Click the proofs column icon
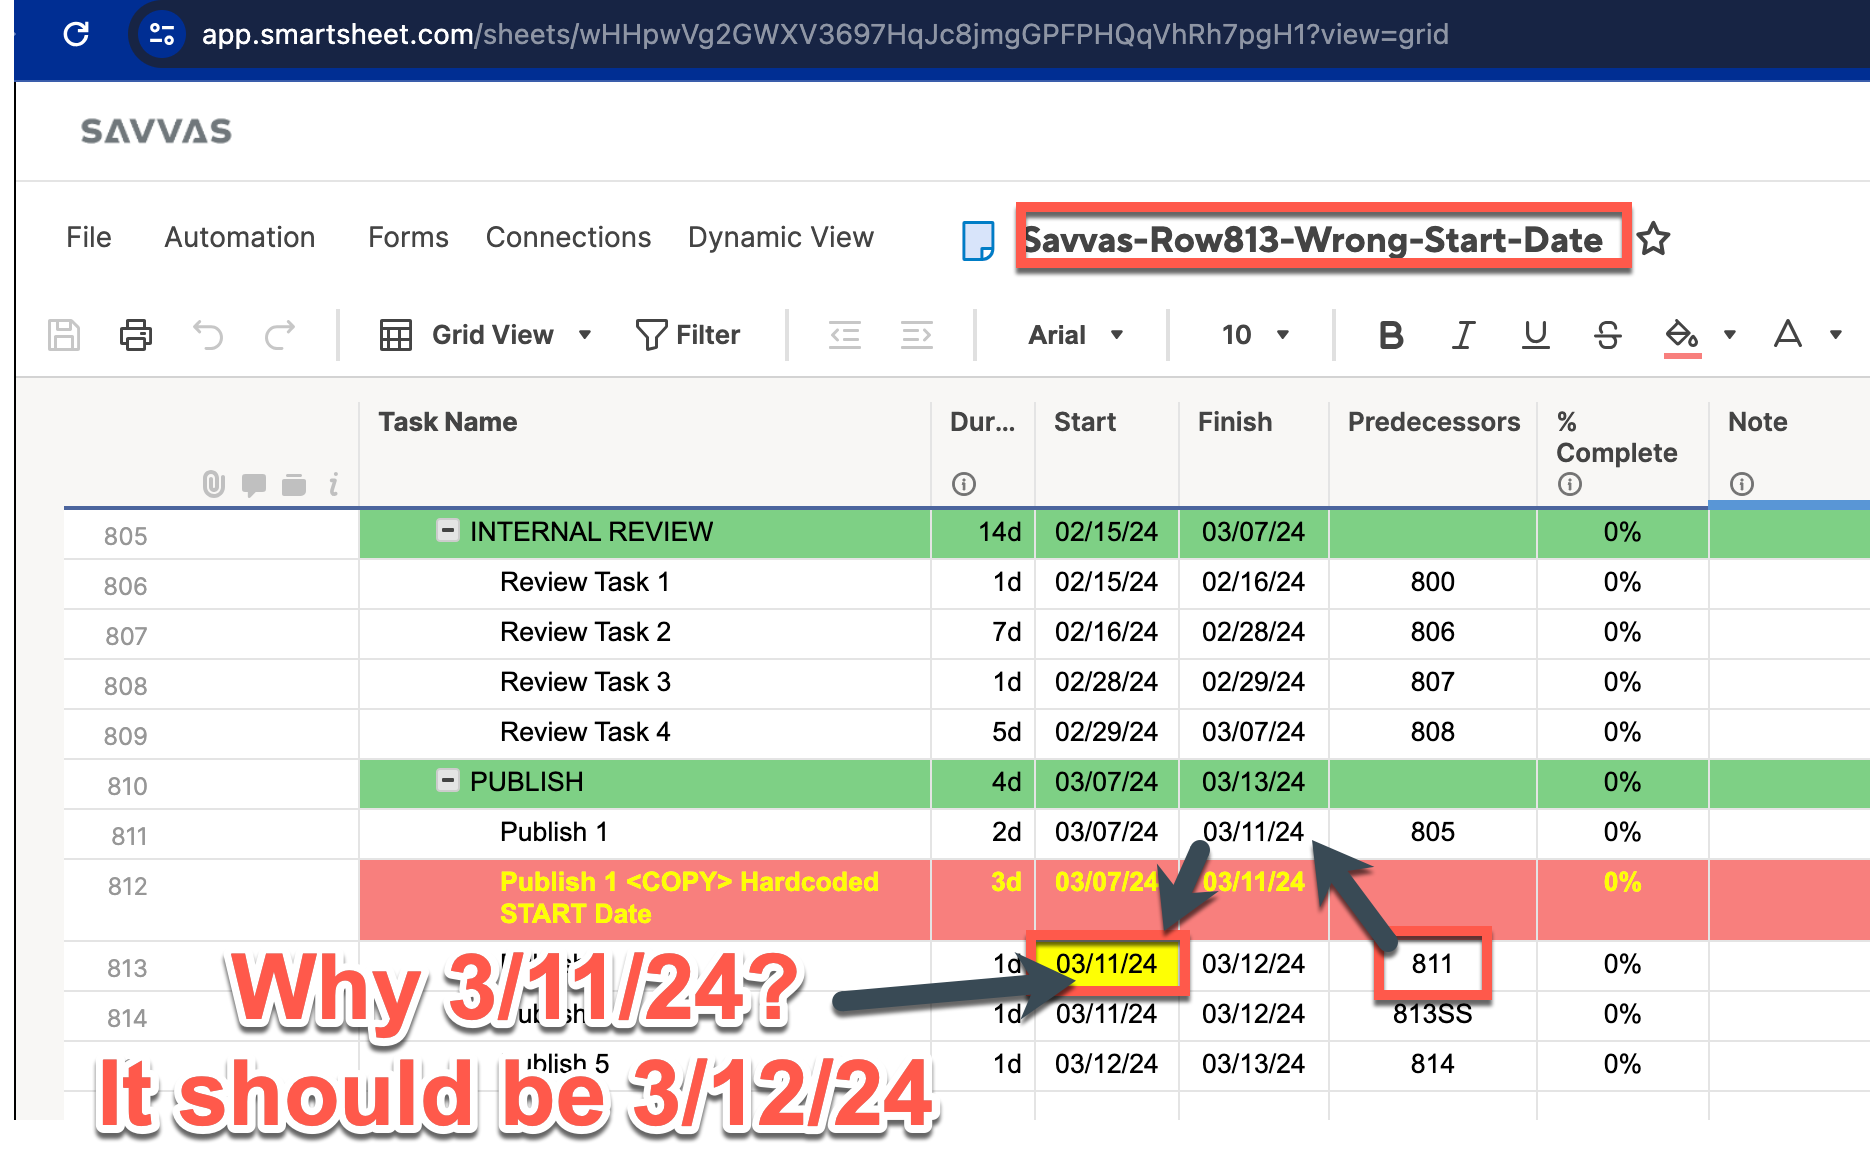Screen dimensions: 1870x1162 [294, 485]
